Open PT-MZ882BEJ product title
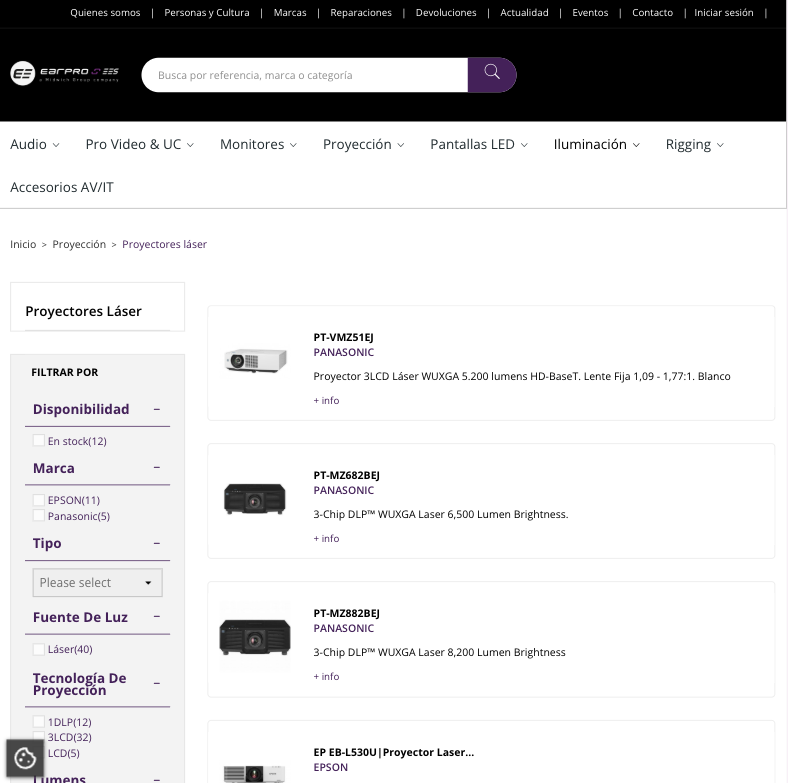 (346, 613)
